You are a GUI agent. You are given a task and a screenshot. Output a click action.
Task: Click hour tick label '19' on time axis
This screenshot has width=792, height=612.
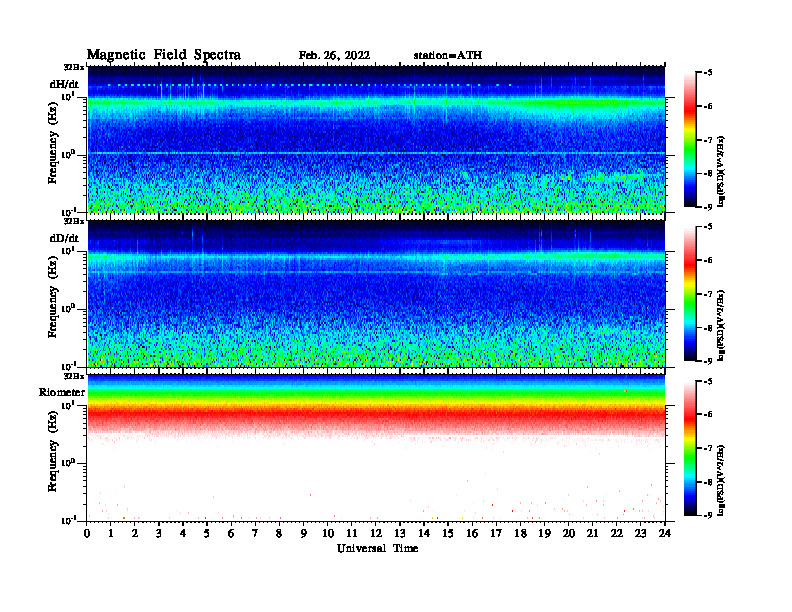(x=544, y=533)
